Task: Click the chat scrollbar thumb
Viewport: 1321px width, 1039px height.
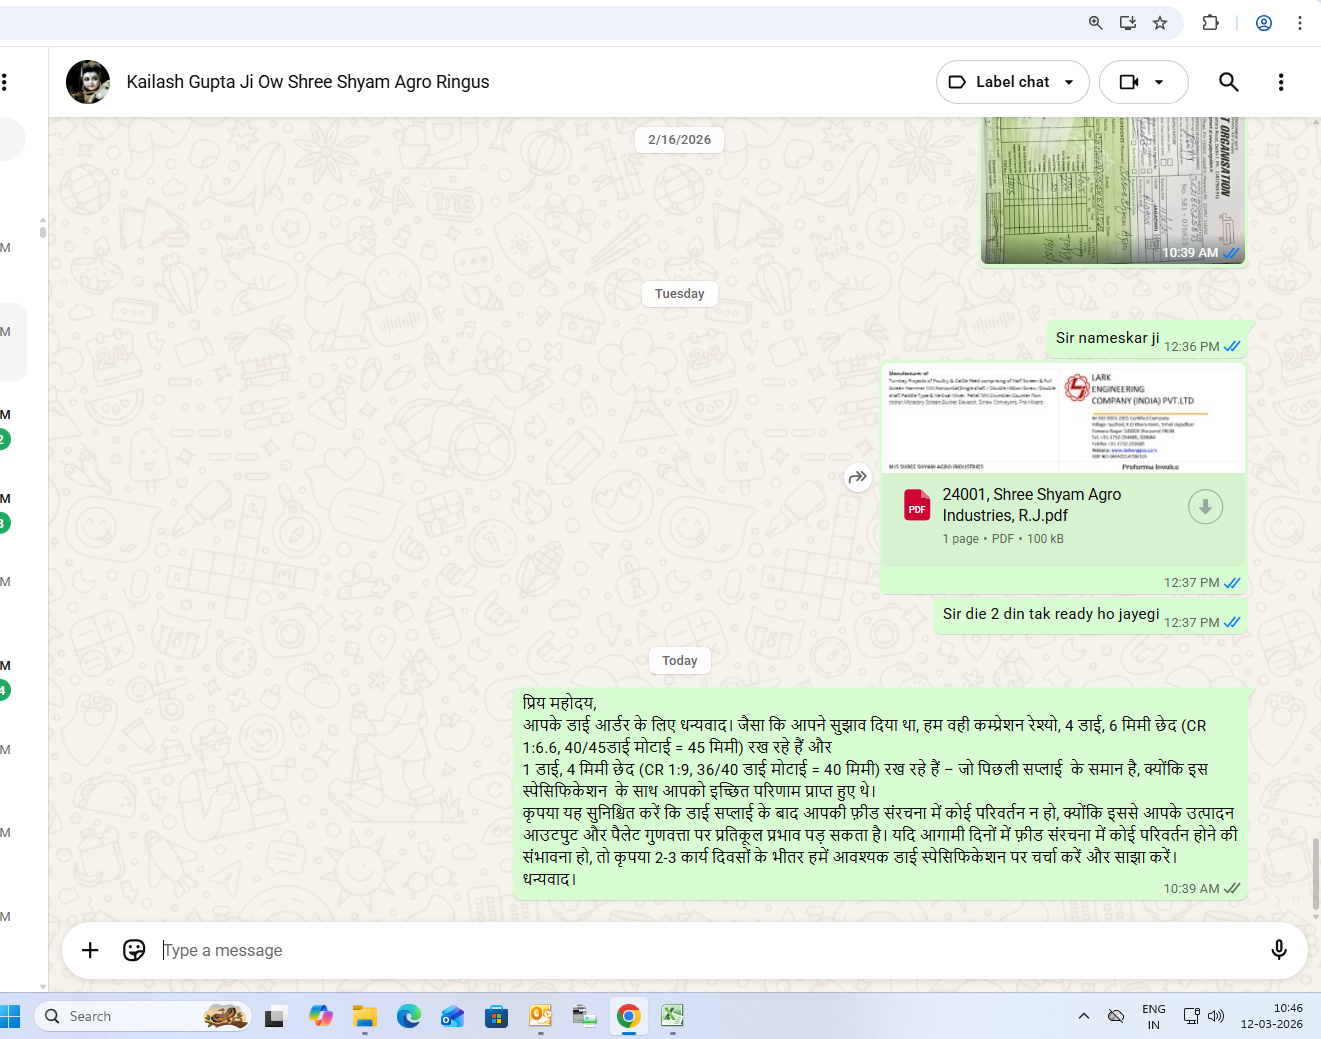Action: 1315,873
